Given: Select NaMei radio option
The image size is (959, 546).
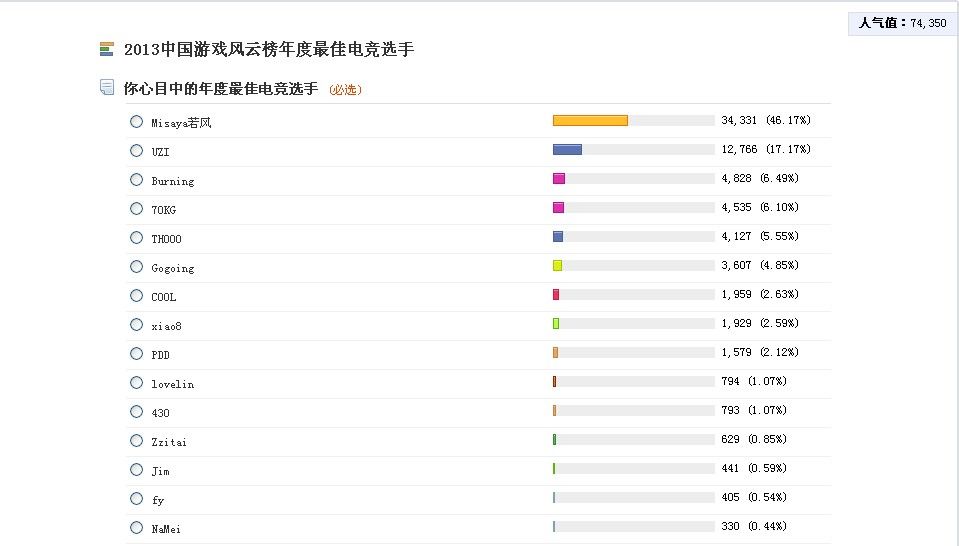Looking at the screenshot, I should click(136, 528).
